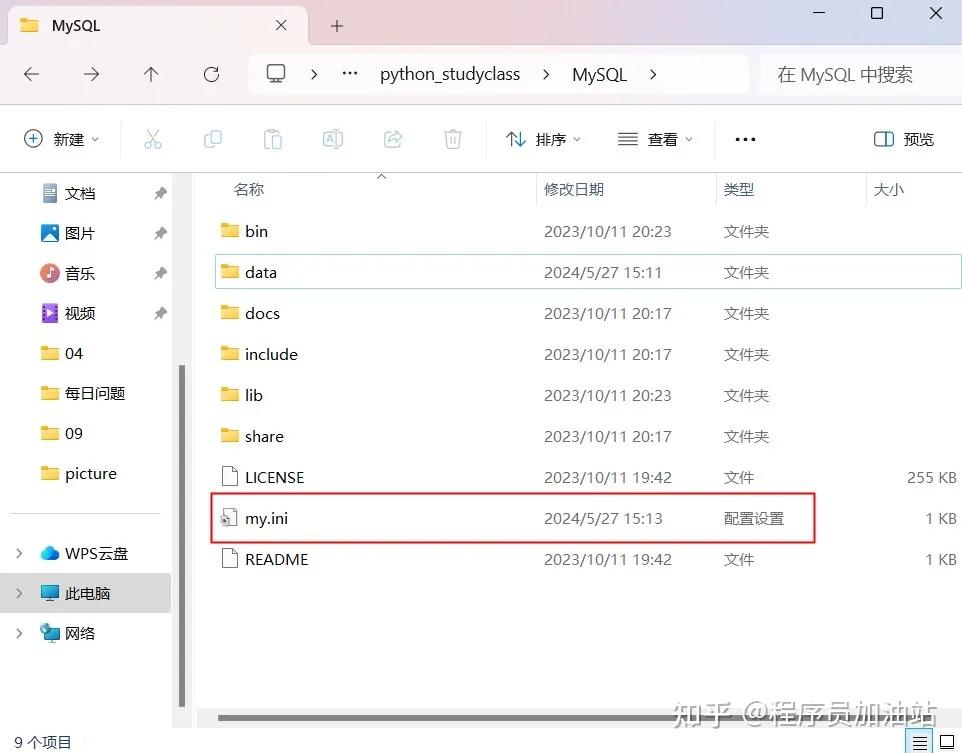The width and height of the screenshot is (962, 753).
Task: Open the 查看 view options dropdown
Action: click(655, 139)
